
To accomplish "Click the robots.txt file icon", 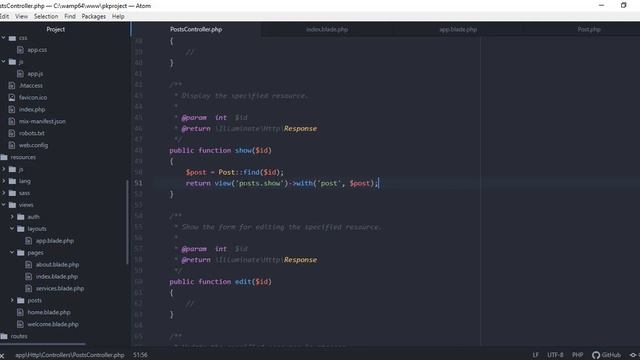I will (x=12, y=133).
